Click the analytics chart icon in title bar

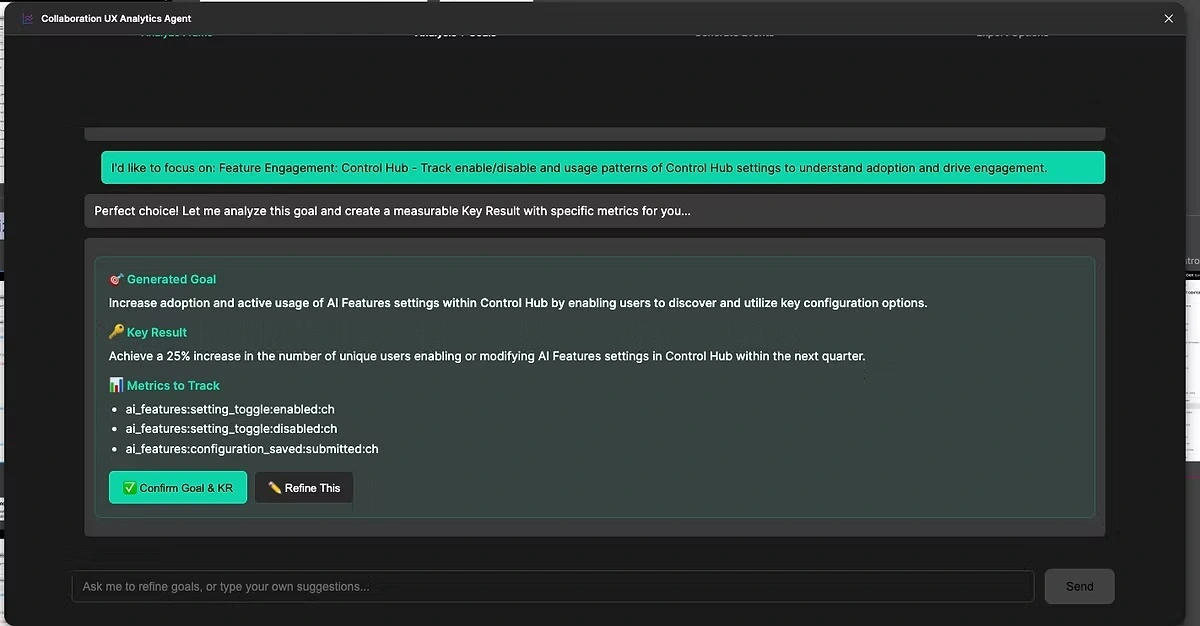coord(28,18)
